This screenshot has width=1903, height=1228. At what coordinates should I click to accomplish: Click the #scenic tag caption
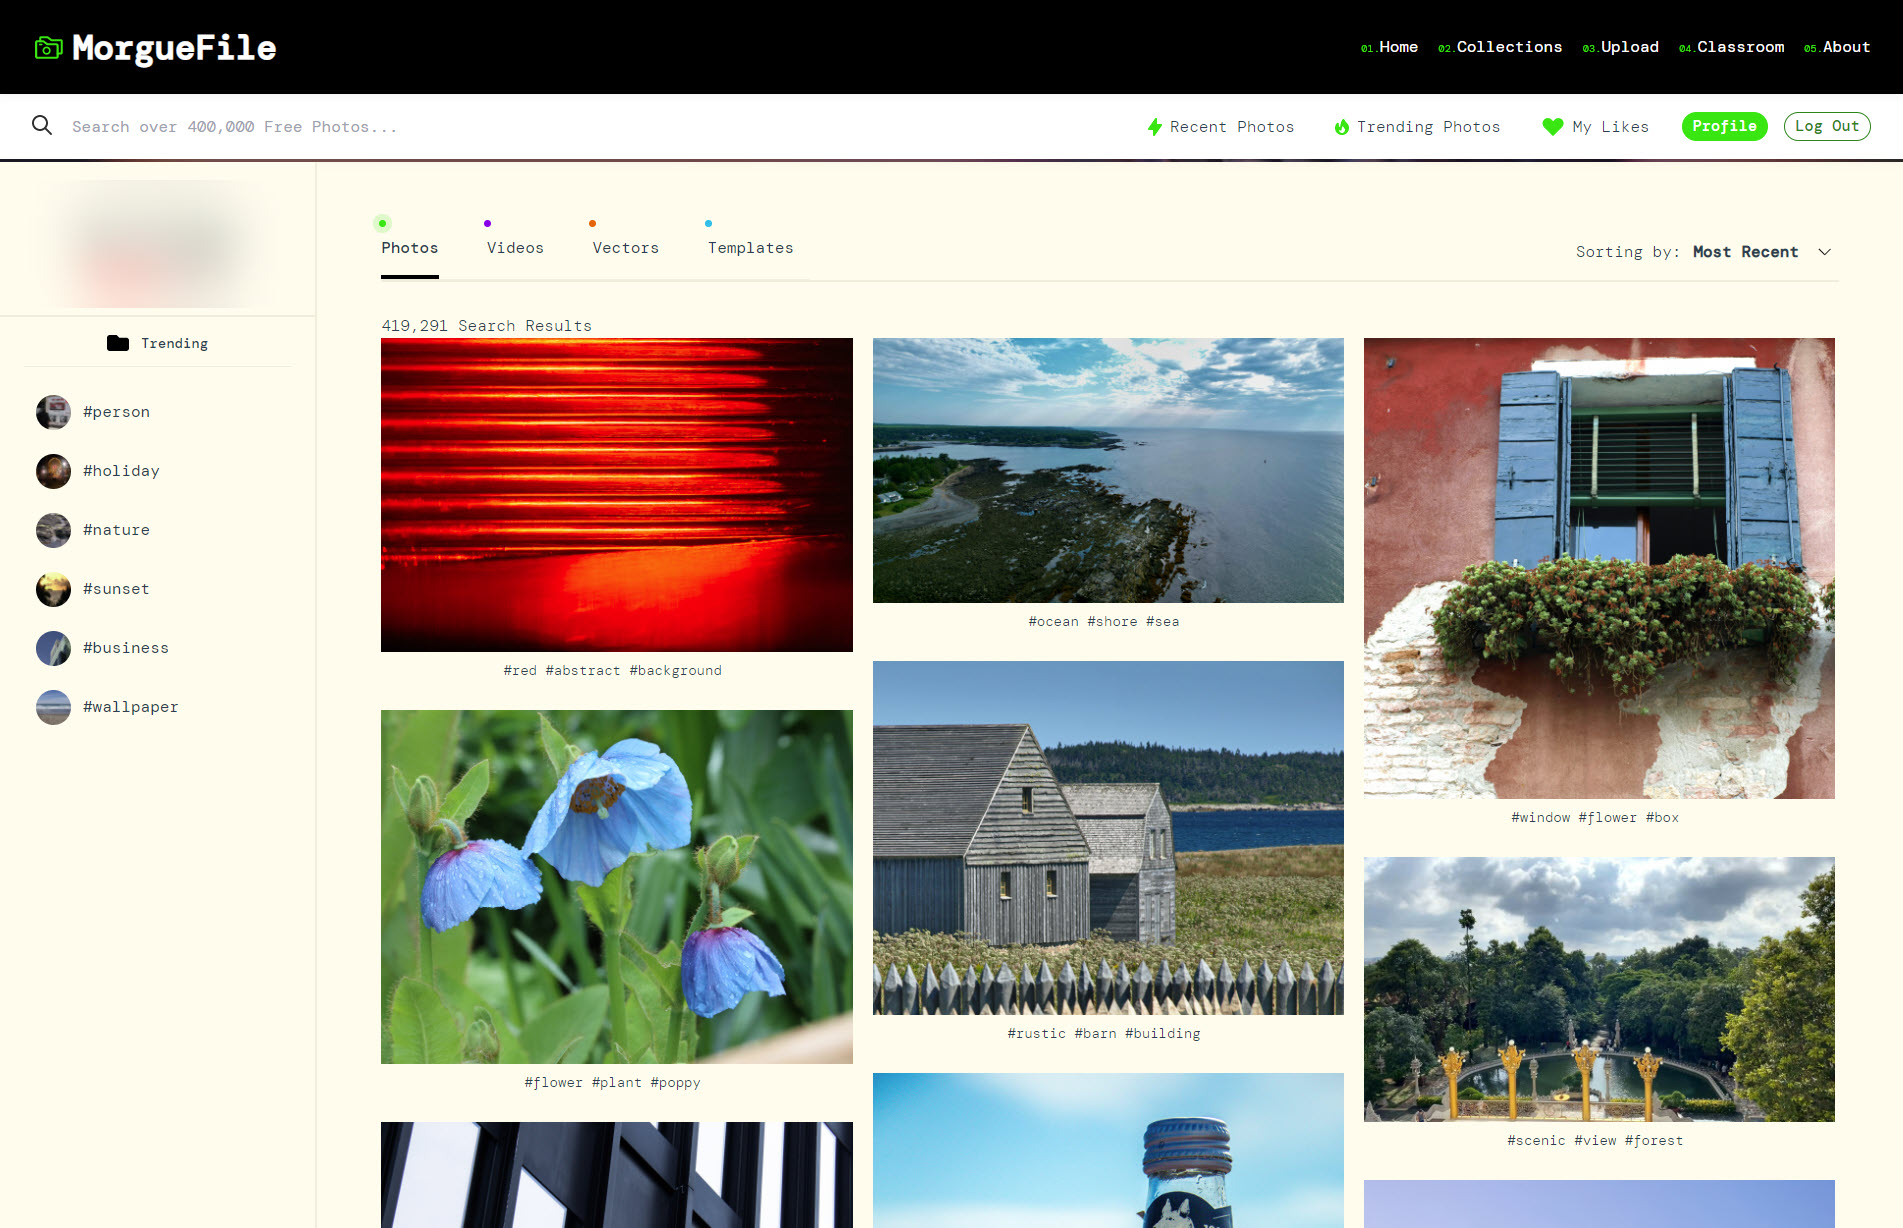click(x=1537, y=1141)
